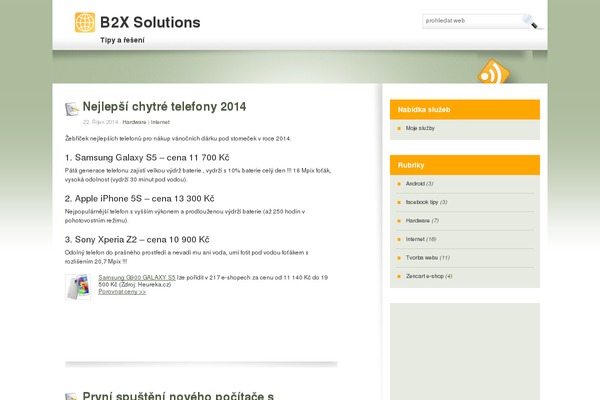The image size is (600, 400).
Task: Click the Tipy a řešení tagline
Action: pyautogui.click(x=122, y=40)
